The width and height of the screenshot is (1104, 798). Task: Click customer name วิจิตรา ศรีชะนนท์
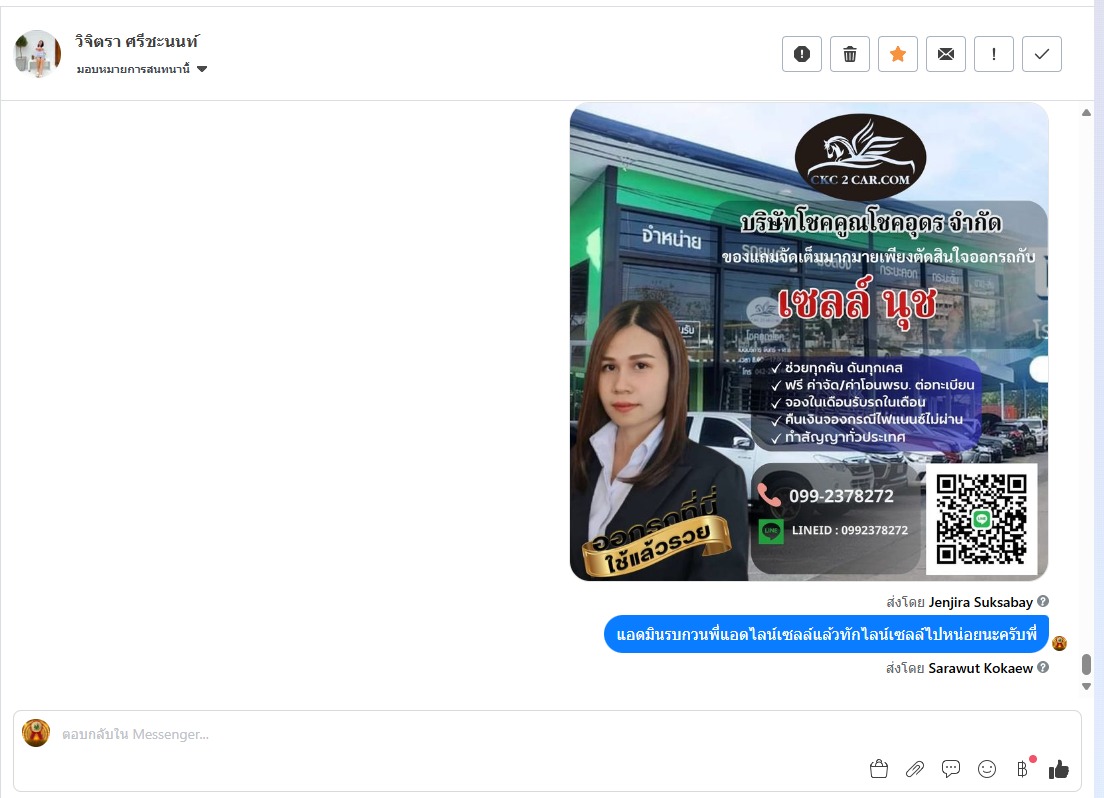137,42
